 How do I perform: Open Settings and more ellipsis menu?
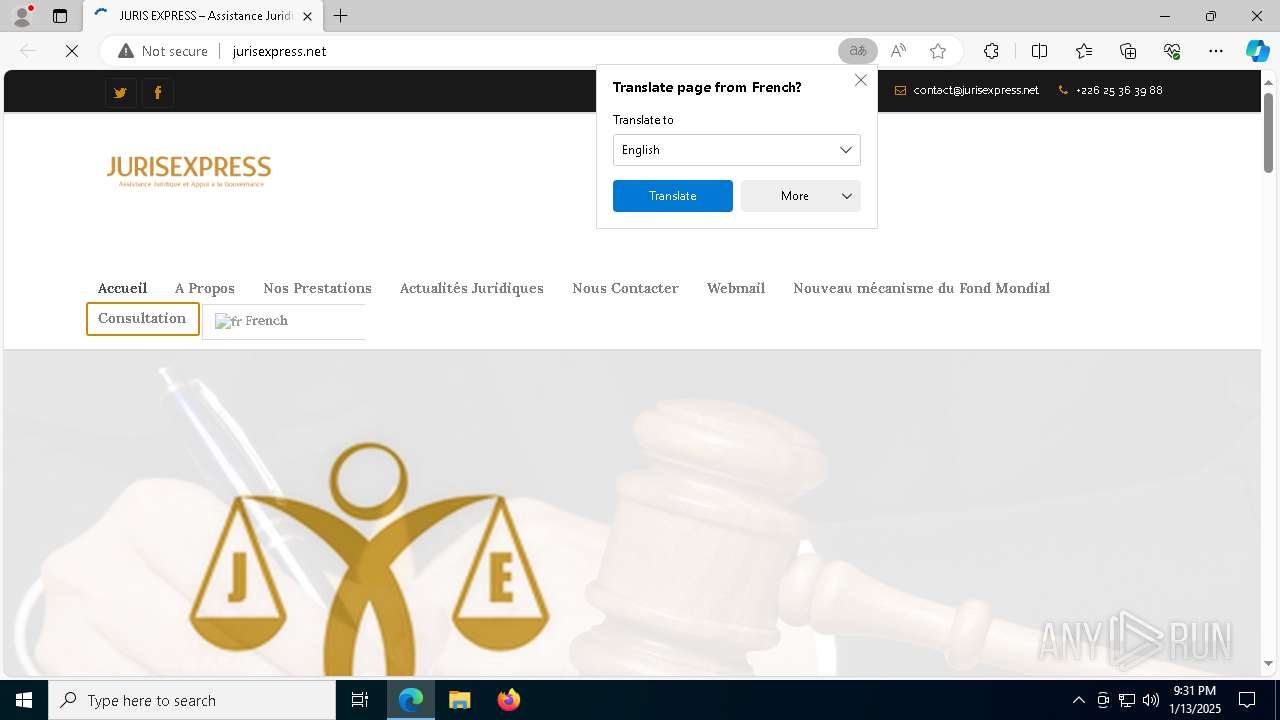pos(1216,51)
